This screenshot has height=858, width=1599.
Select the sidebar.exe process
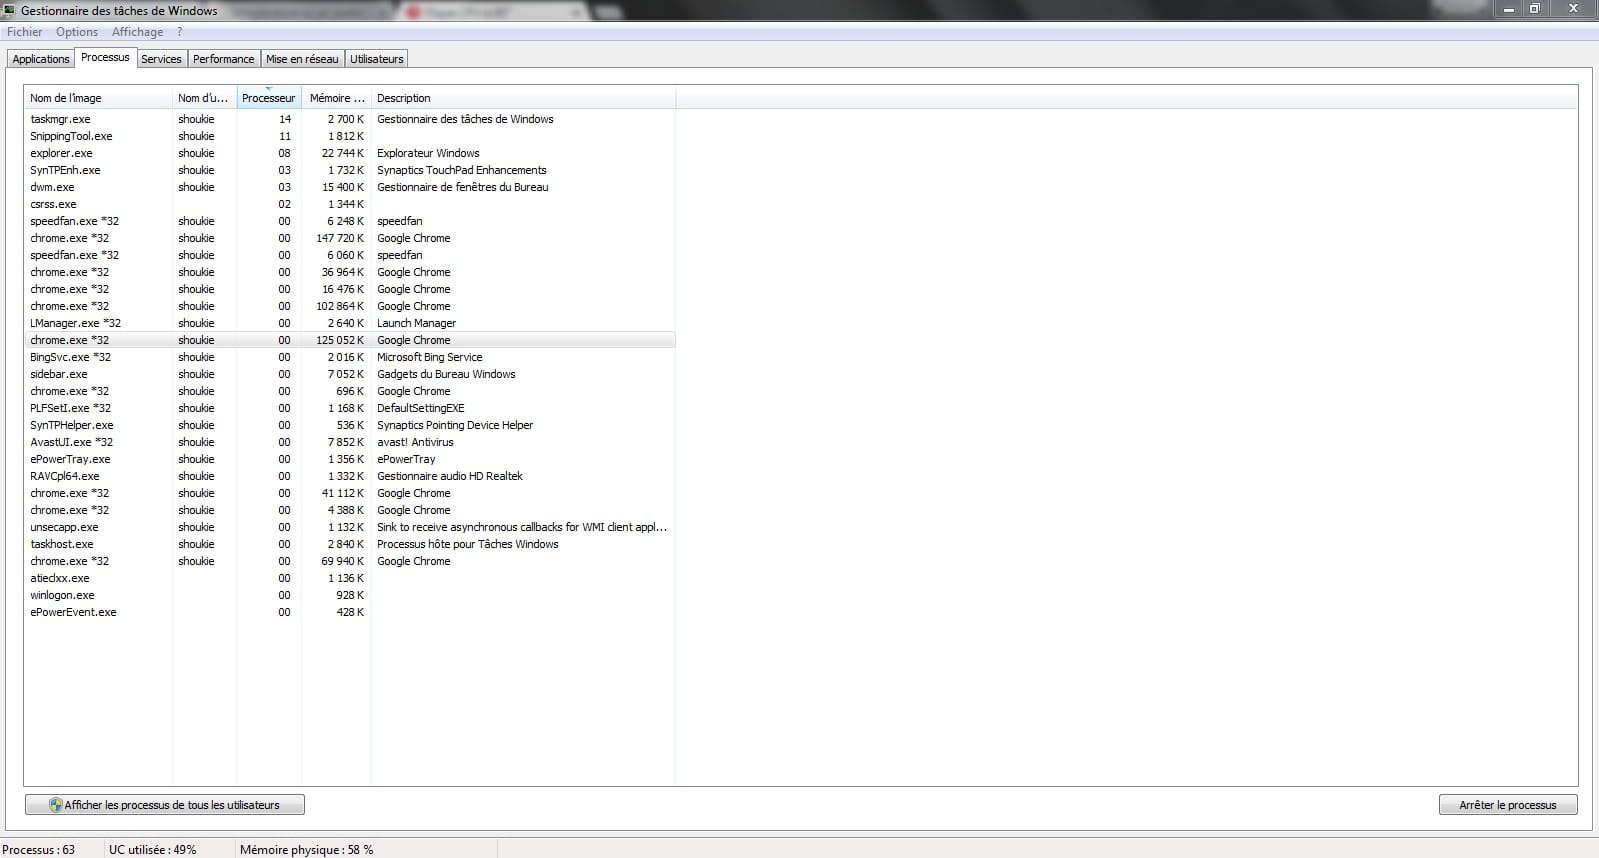click(x=350, y=374)
